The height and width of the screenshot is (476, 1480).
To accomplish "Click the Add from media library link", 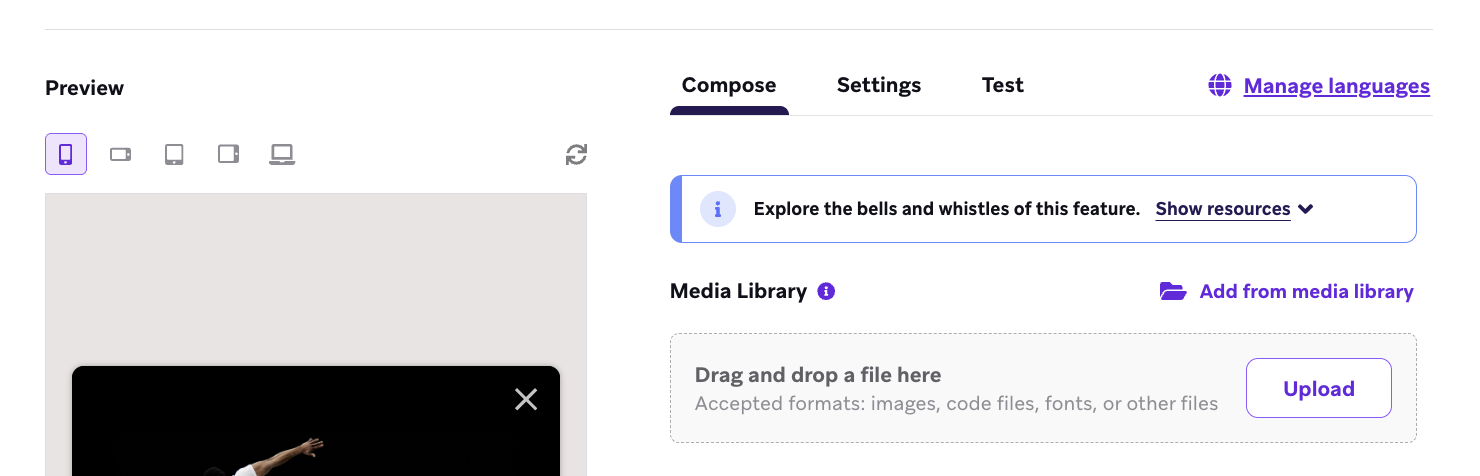I will pos(1306,291).
